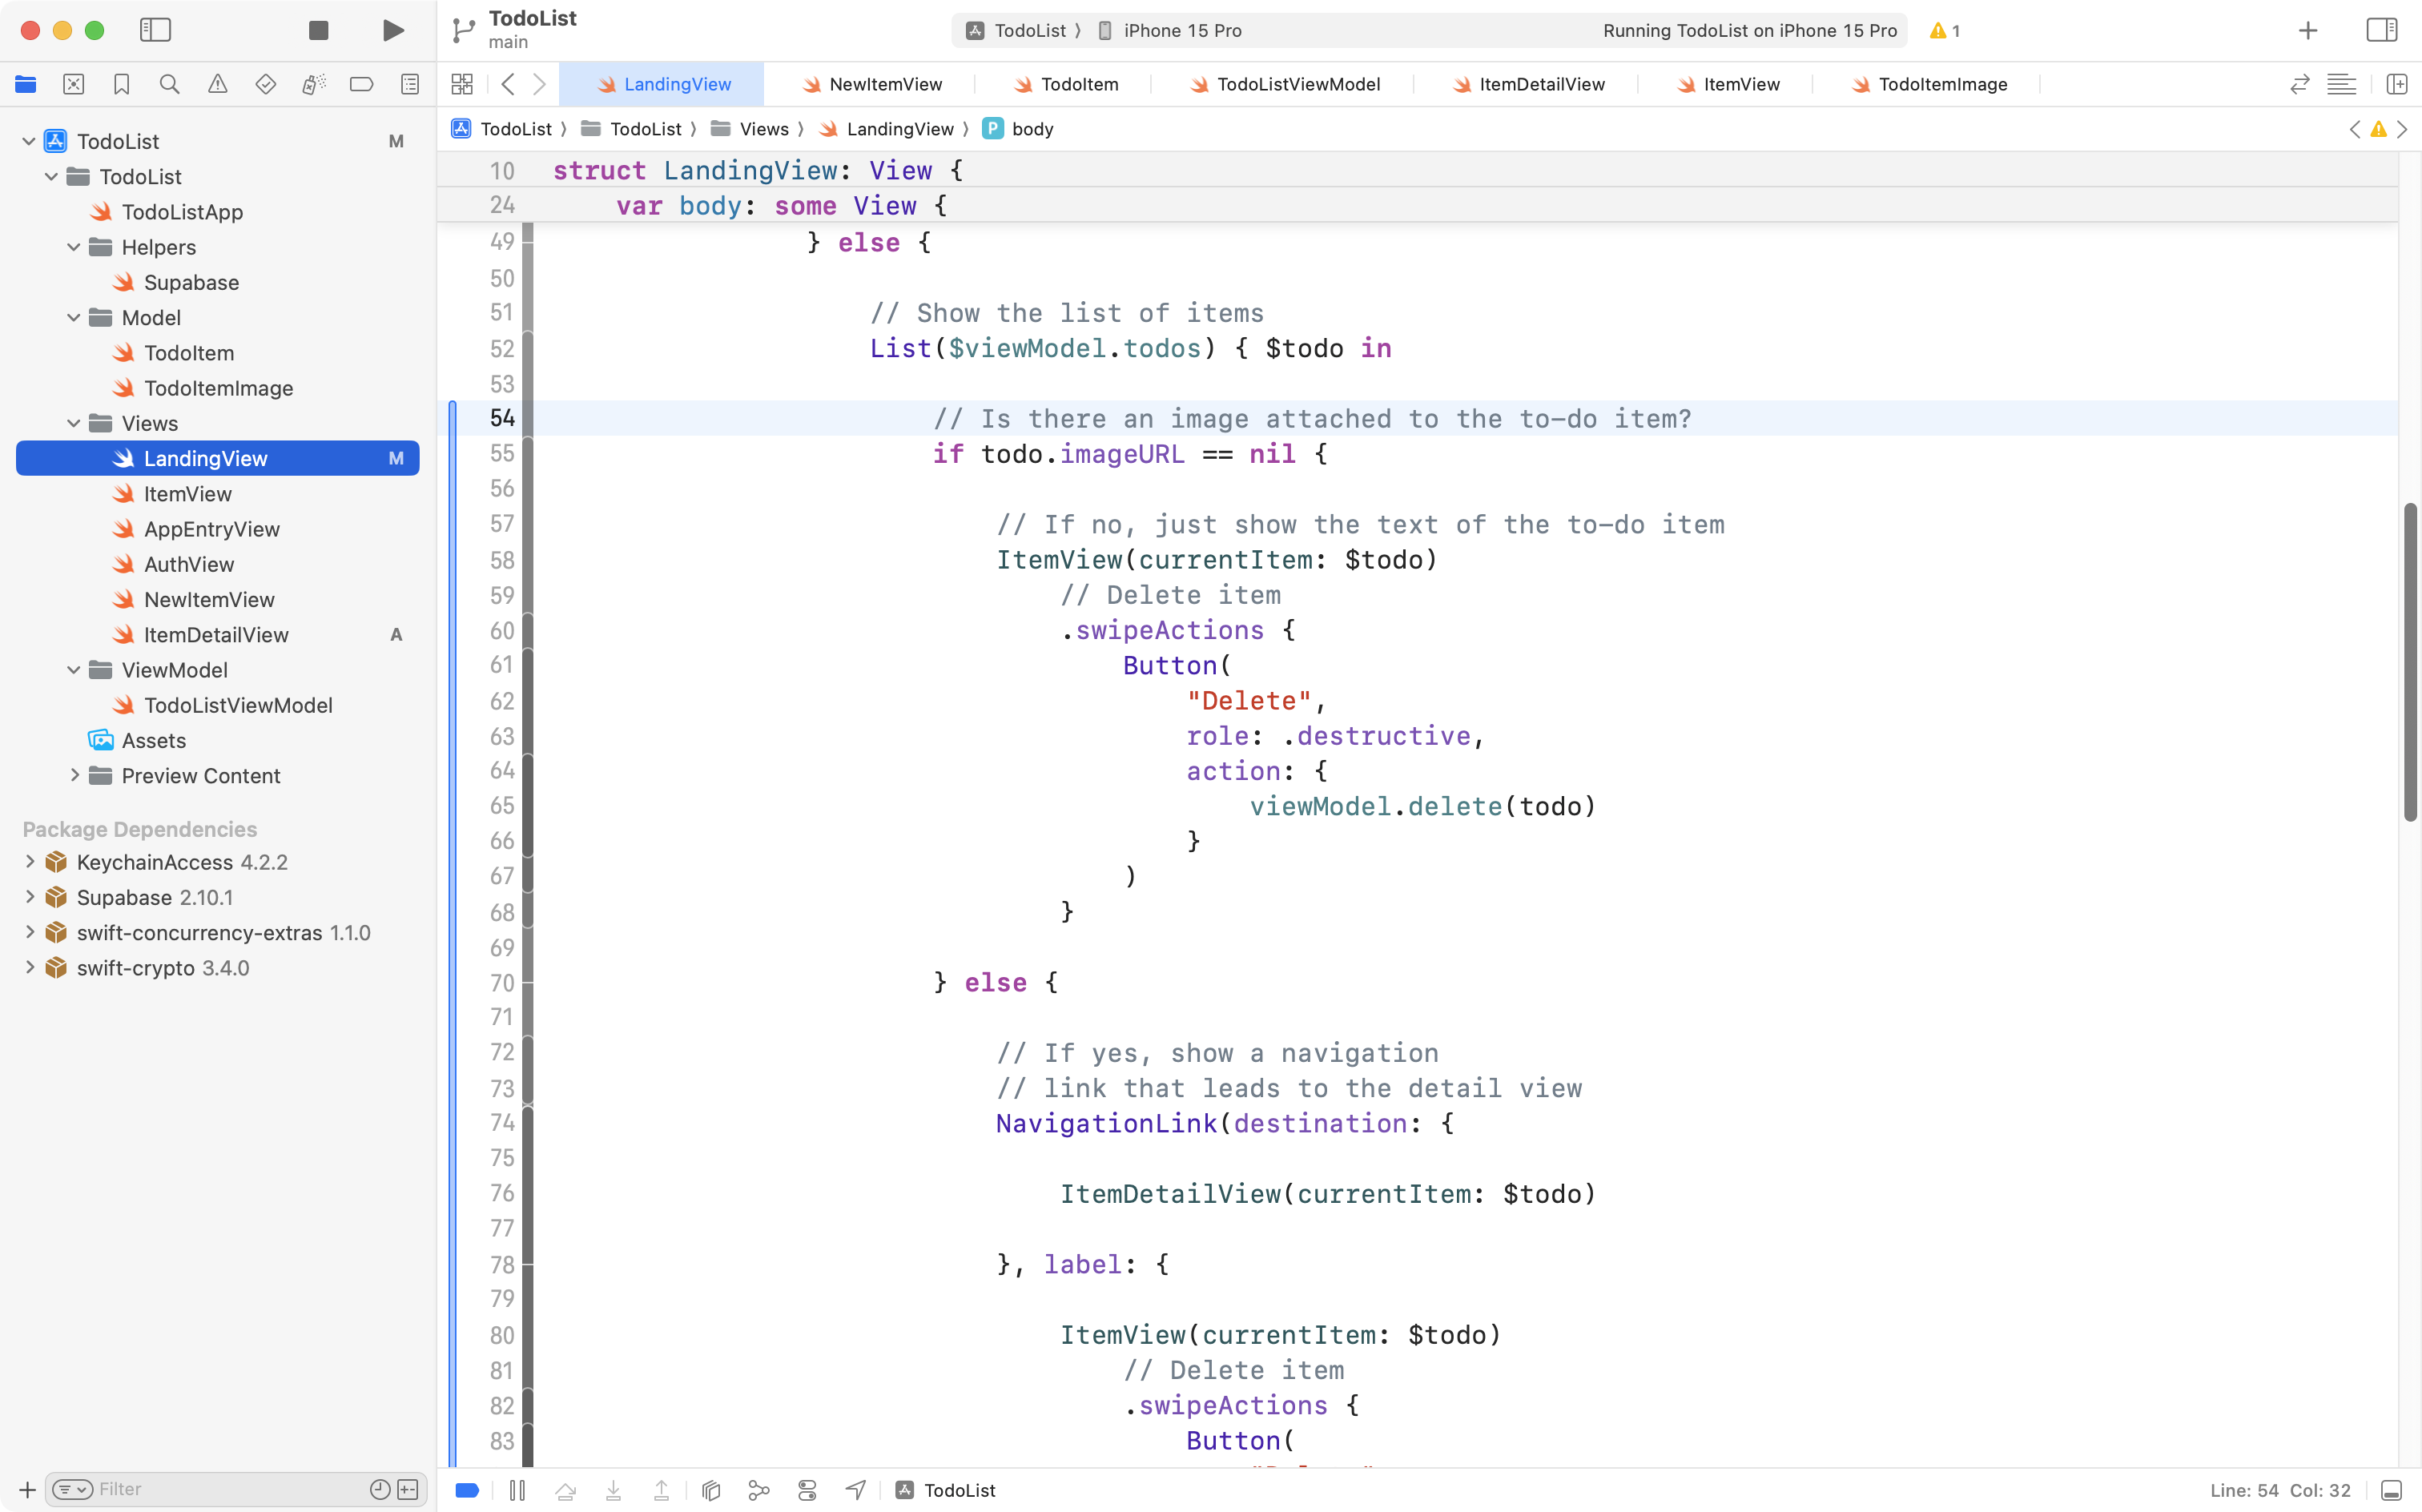Click the source control branch icon beside TodoList

463,29
